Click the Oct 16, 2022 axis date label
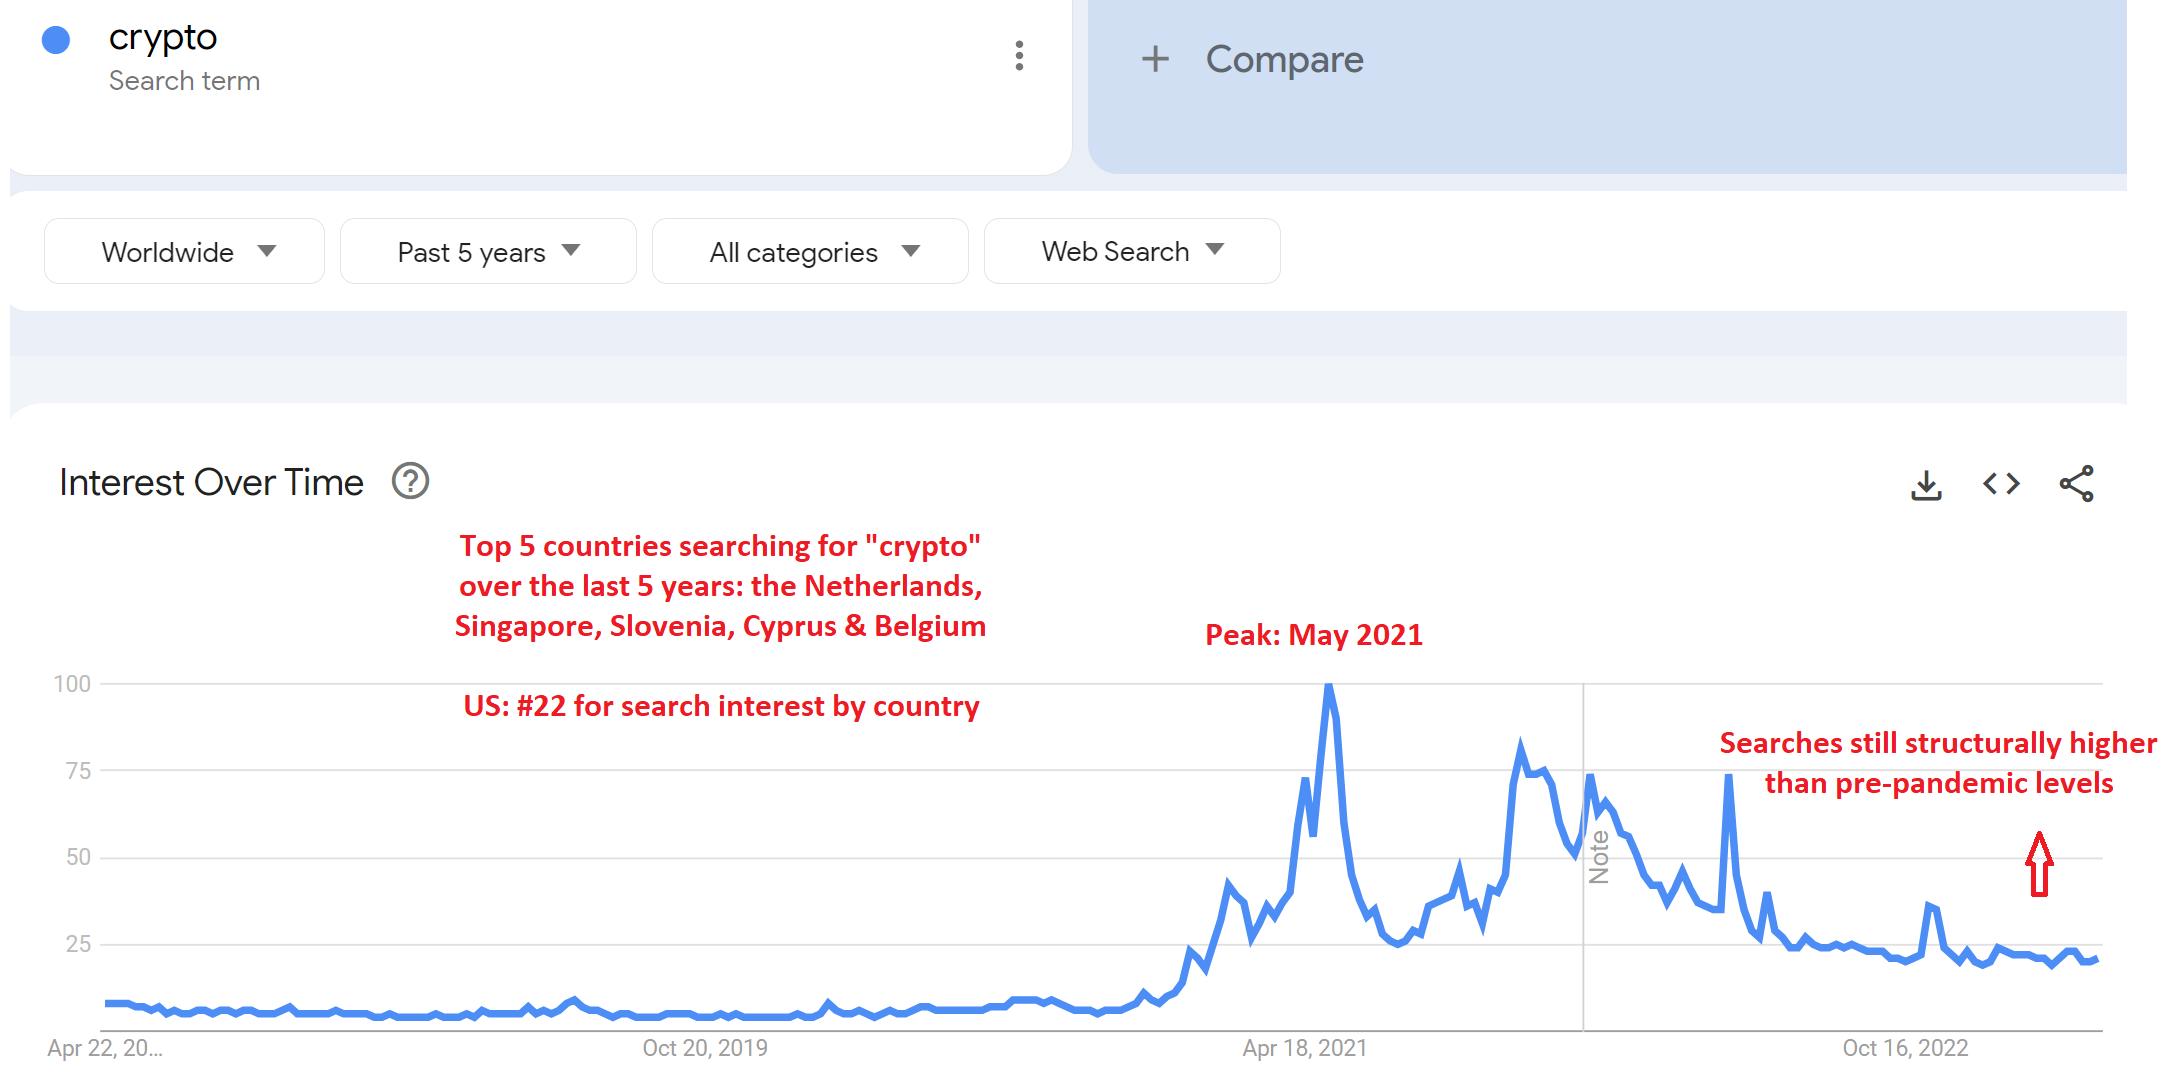The width and height of the screenshot is (2177, 1087). (x=1905, y=1048)
